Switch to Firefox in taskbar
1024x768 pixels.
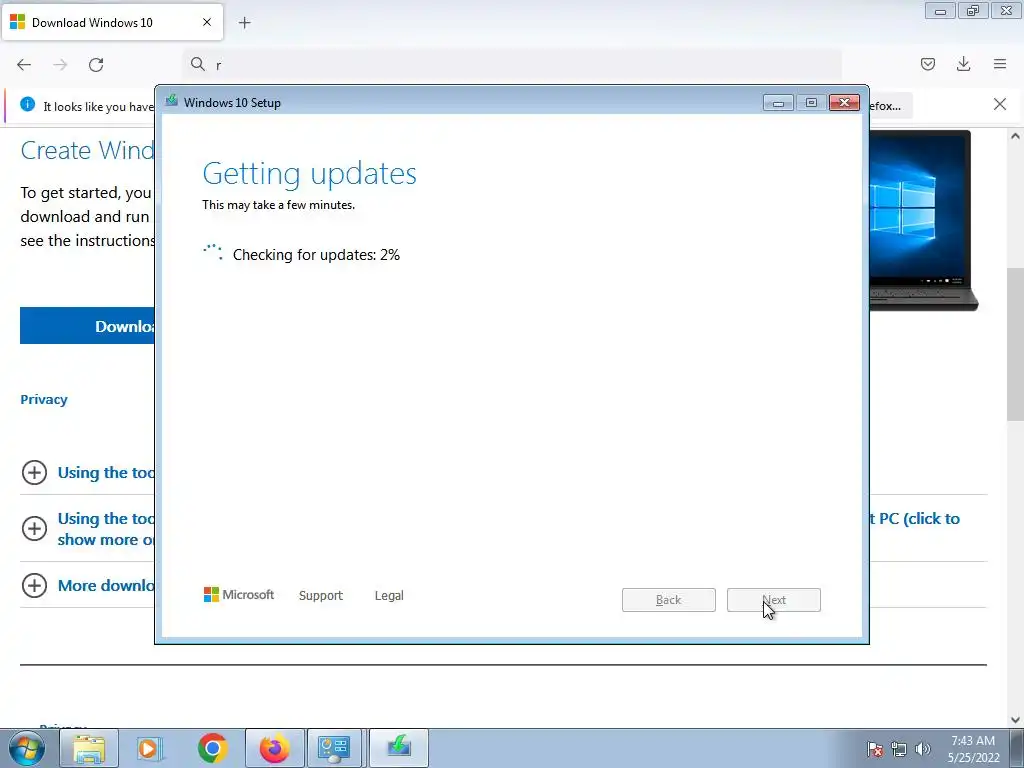click(x=274, y=748)
